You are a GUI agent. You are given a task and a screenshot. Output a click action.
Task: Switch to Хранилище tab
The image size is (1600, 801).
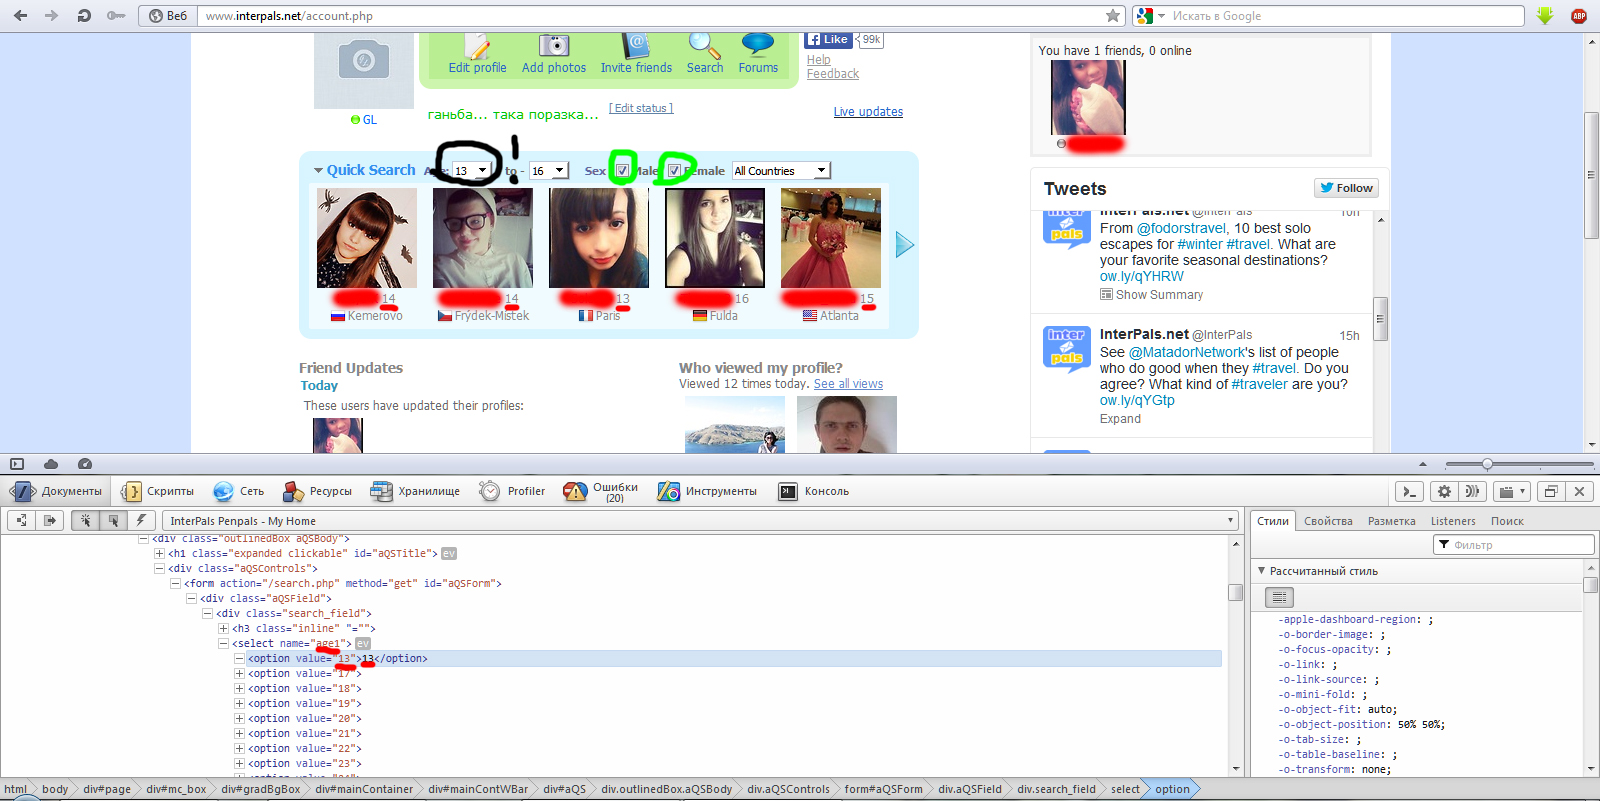pos(415,491)
